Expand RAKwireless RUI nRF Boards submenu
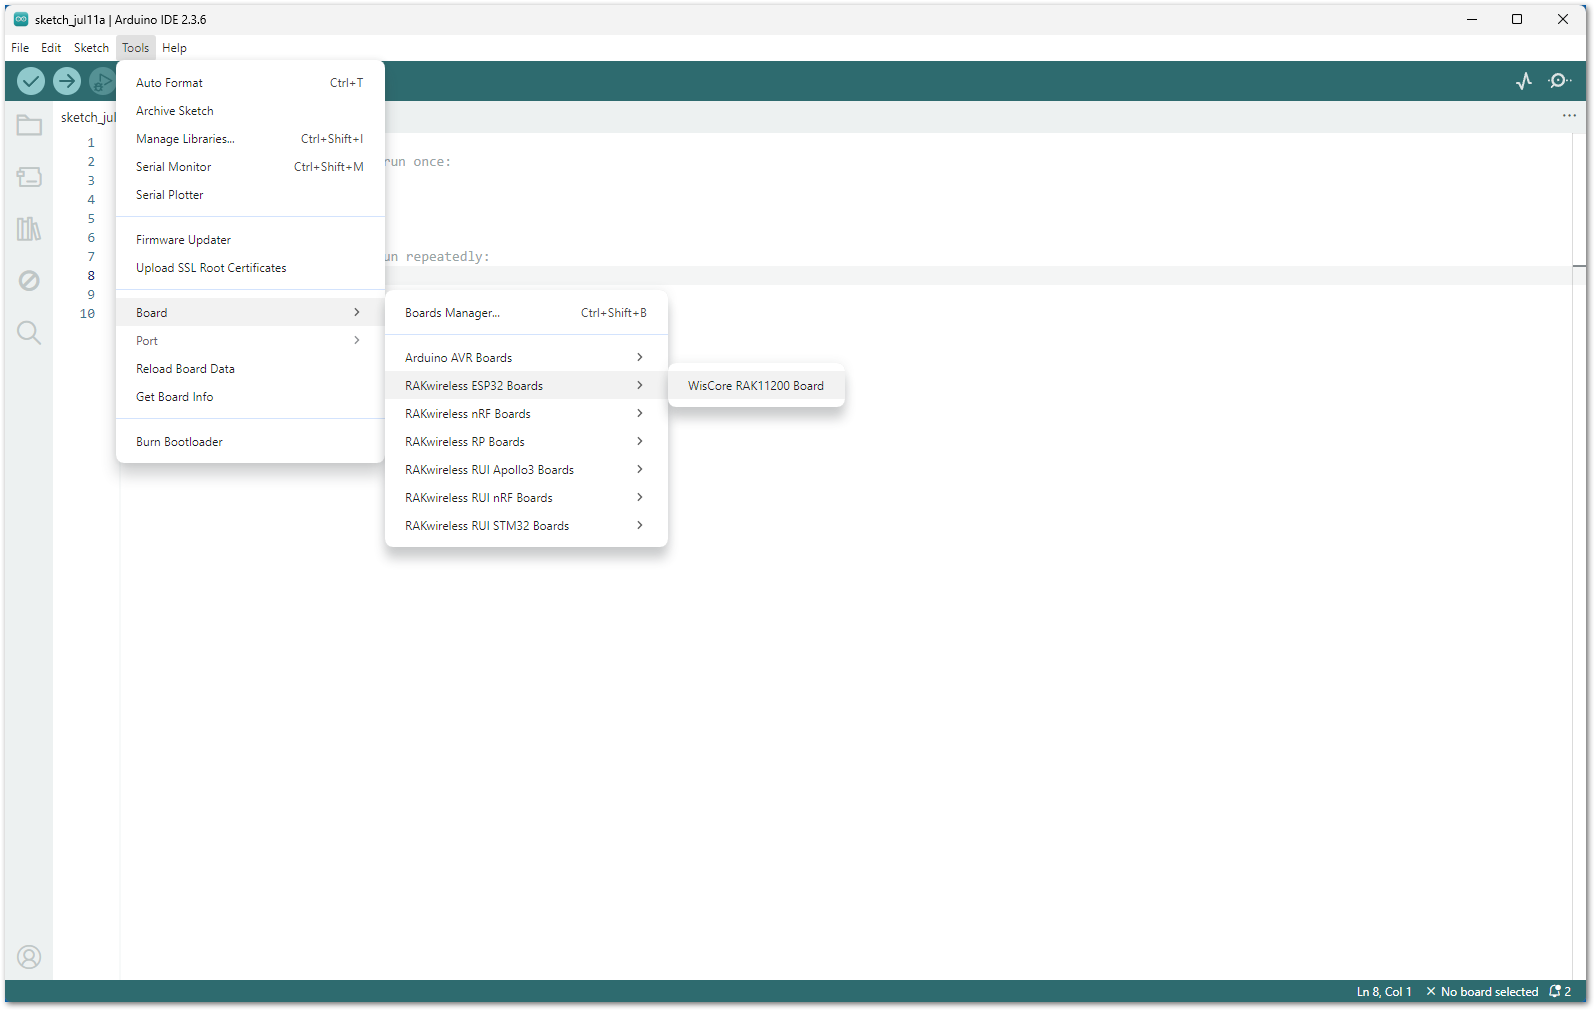Viewport: 1595px width, 1011px height. coord(526,498)
